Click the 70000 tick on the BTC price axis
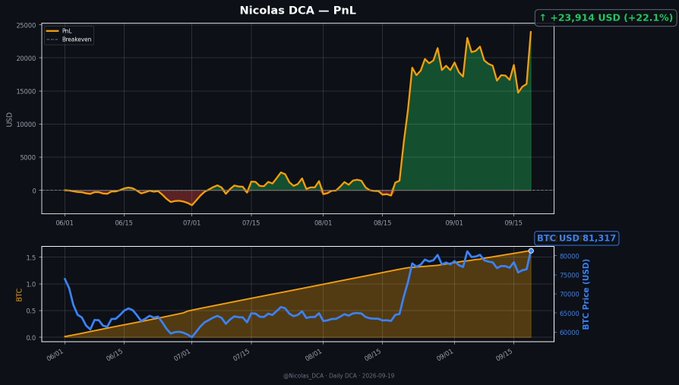Image resolution: width=679 pixels, height=385 pixels. click(569, 294)
